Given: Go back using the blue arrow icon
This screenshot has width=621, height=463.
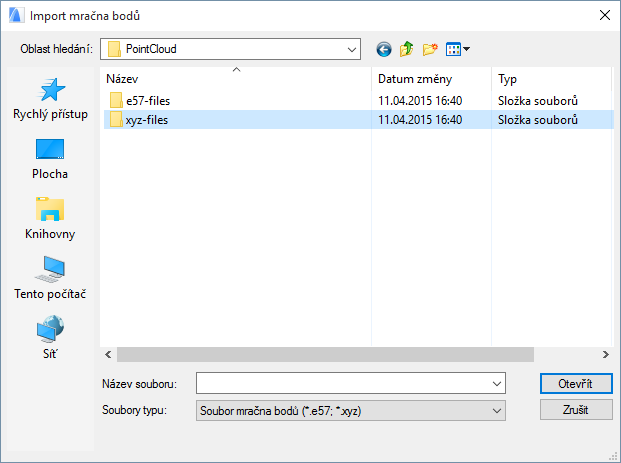Looking at the screenshot, I should (384, 50).
